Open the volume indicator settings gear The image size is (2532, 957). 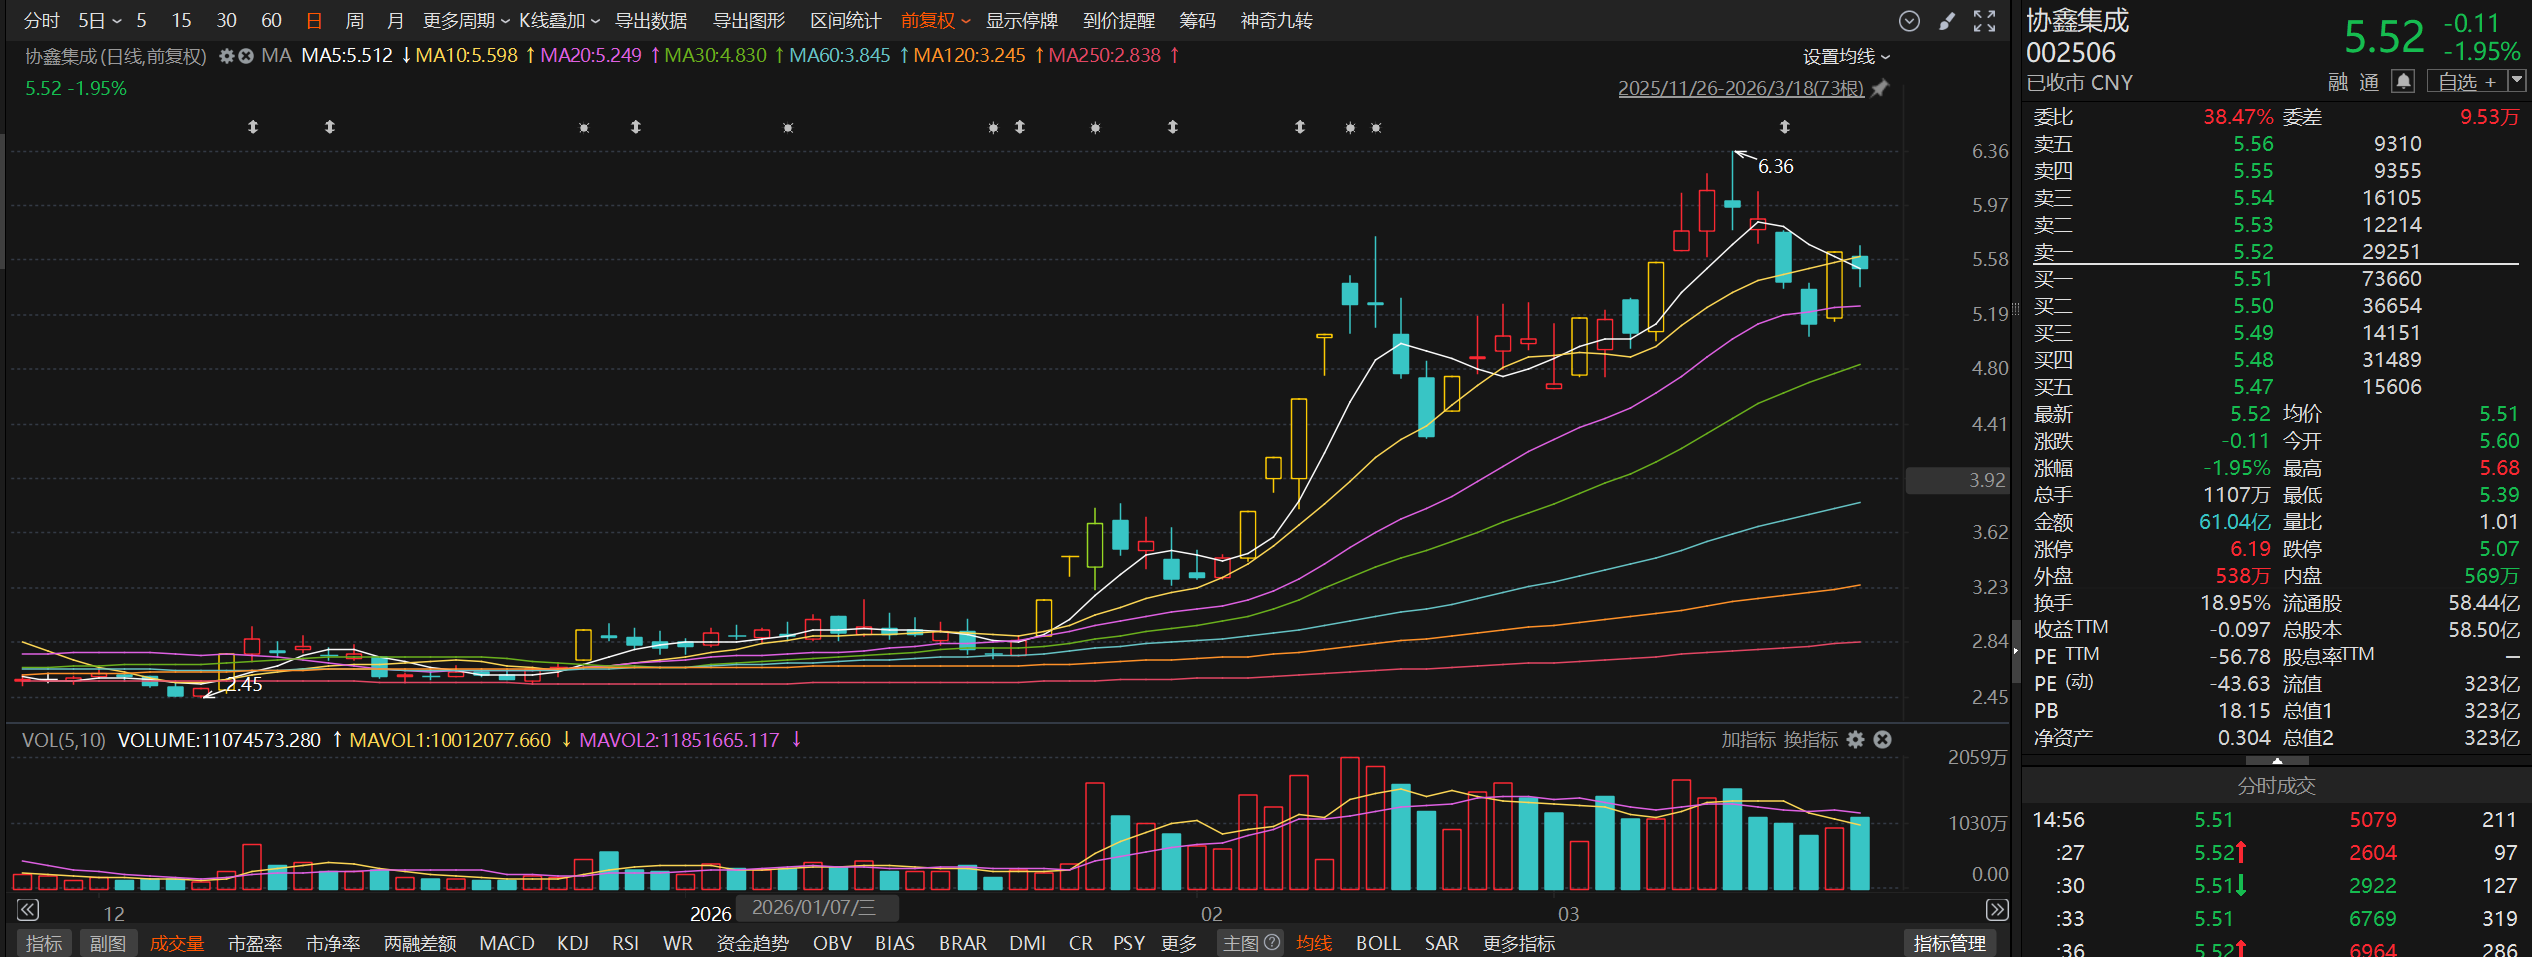pyautogui.click(x=1855, y=740)
